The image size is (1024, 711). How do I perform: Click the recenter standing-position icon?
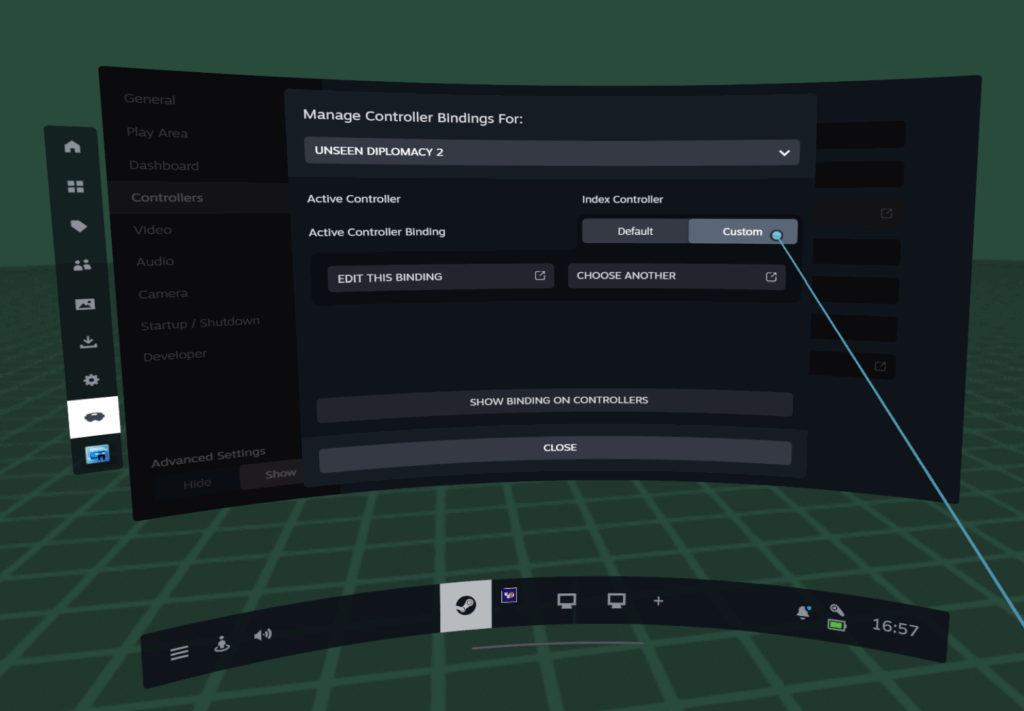(x=222, y=644)
